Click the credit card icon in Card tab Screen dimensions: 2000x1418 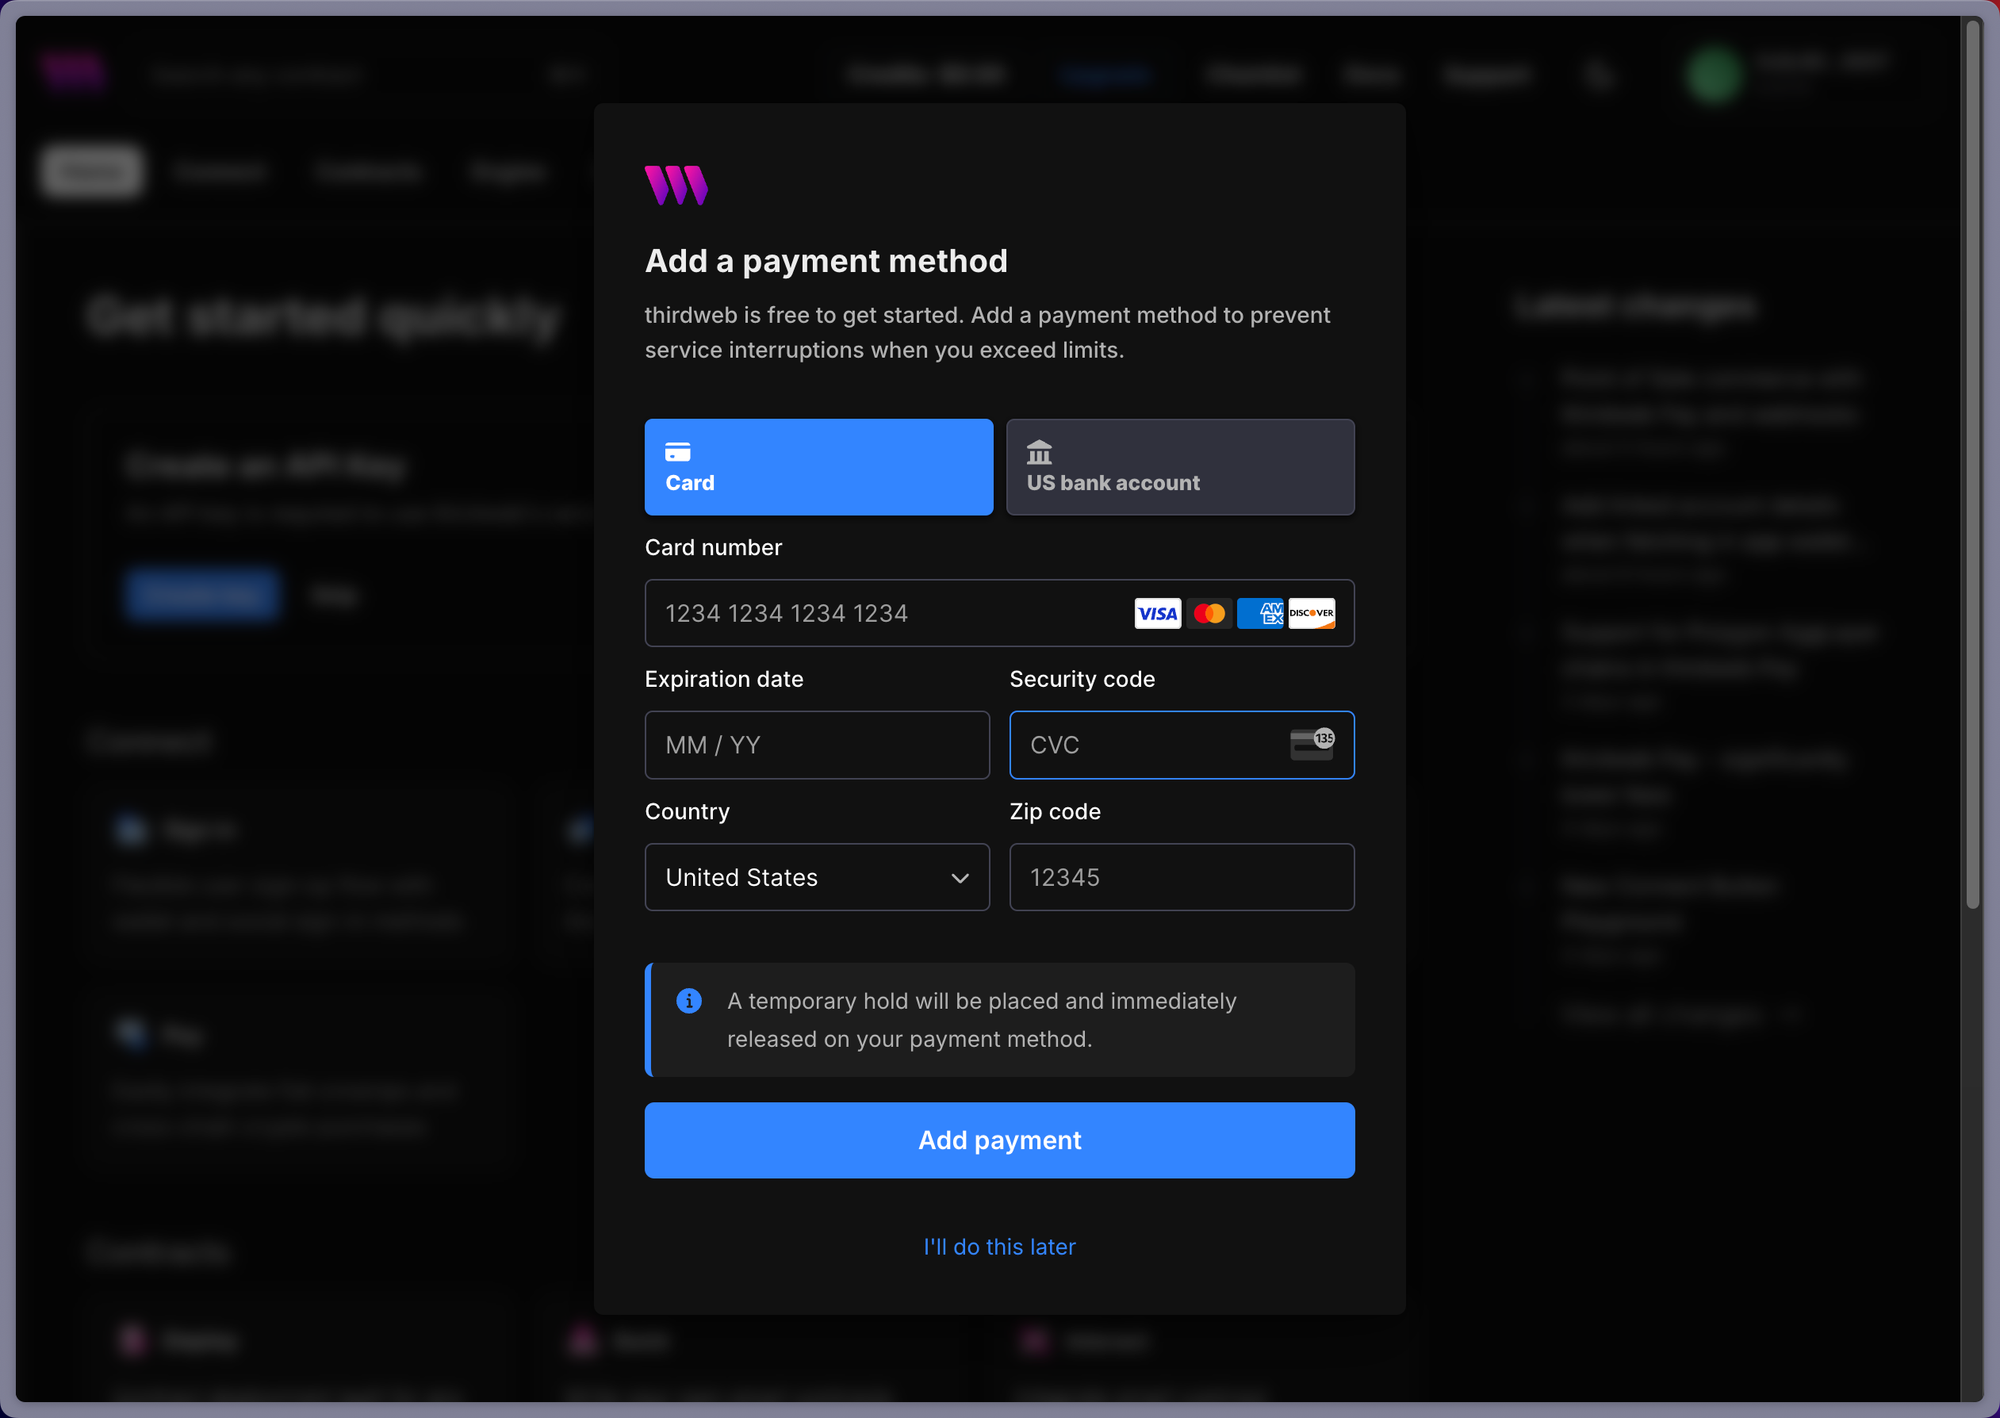(x=678, y=453)
